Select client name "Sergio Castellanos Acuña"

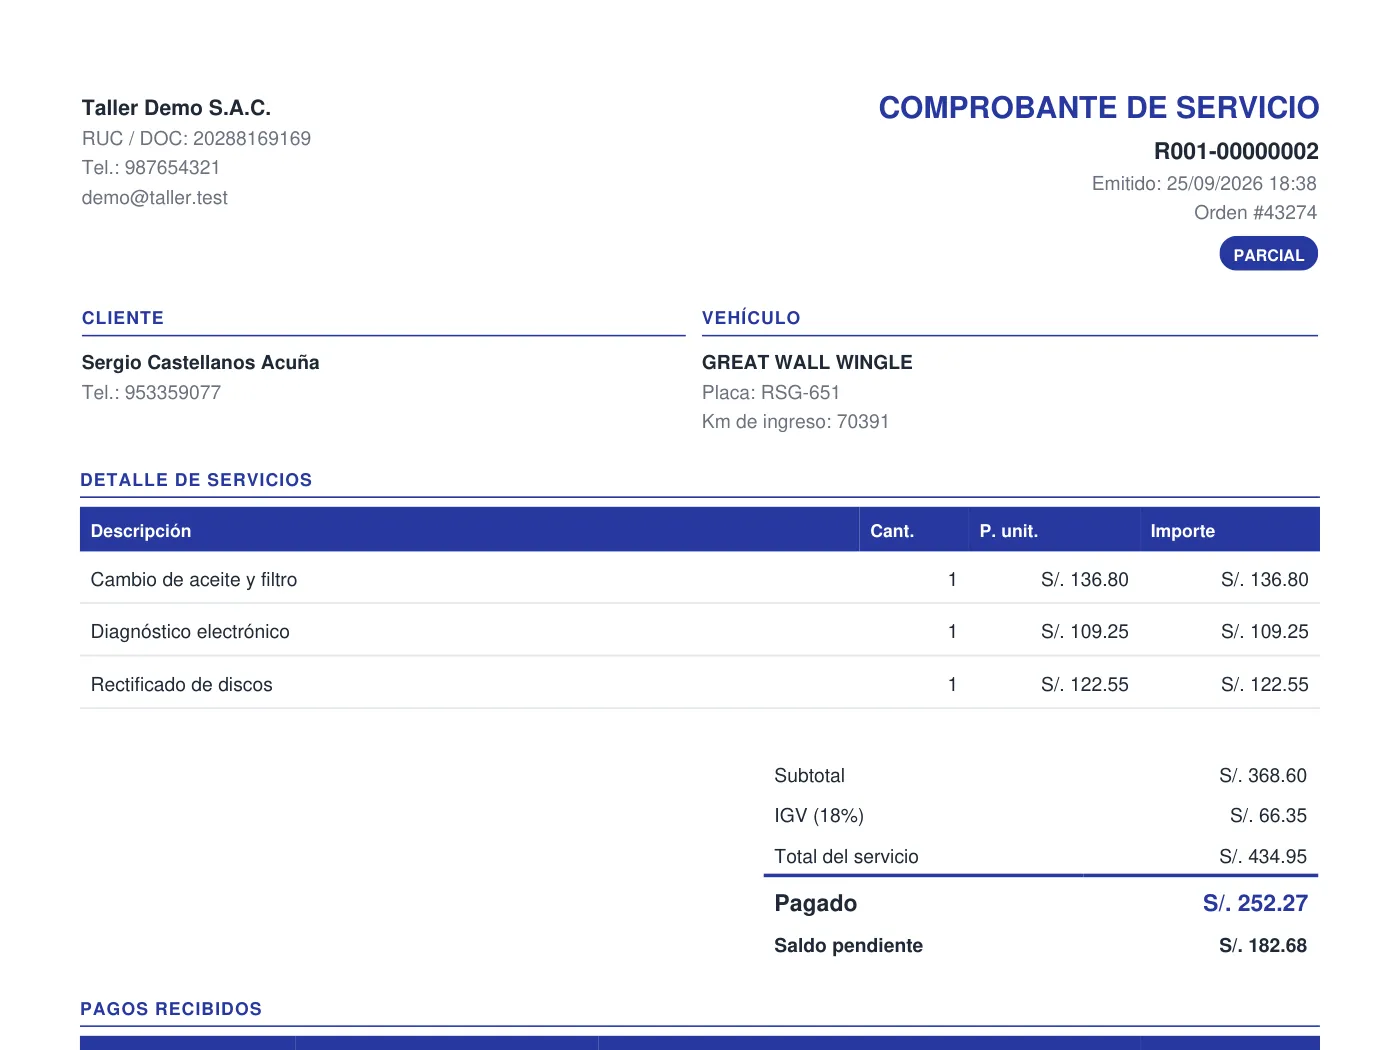(201, 362)
